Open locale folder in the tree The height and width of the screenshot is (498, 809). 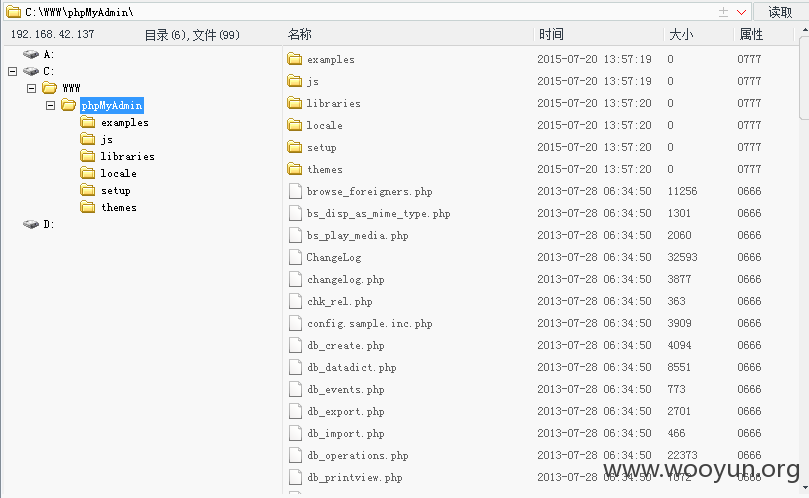[x=118, y=173]
